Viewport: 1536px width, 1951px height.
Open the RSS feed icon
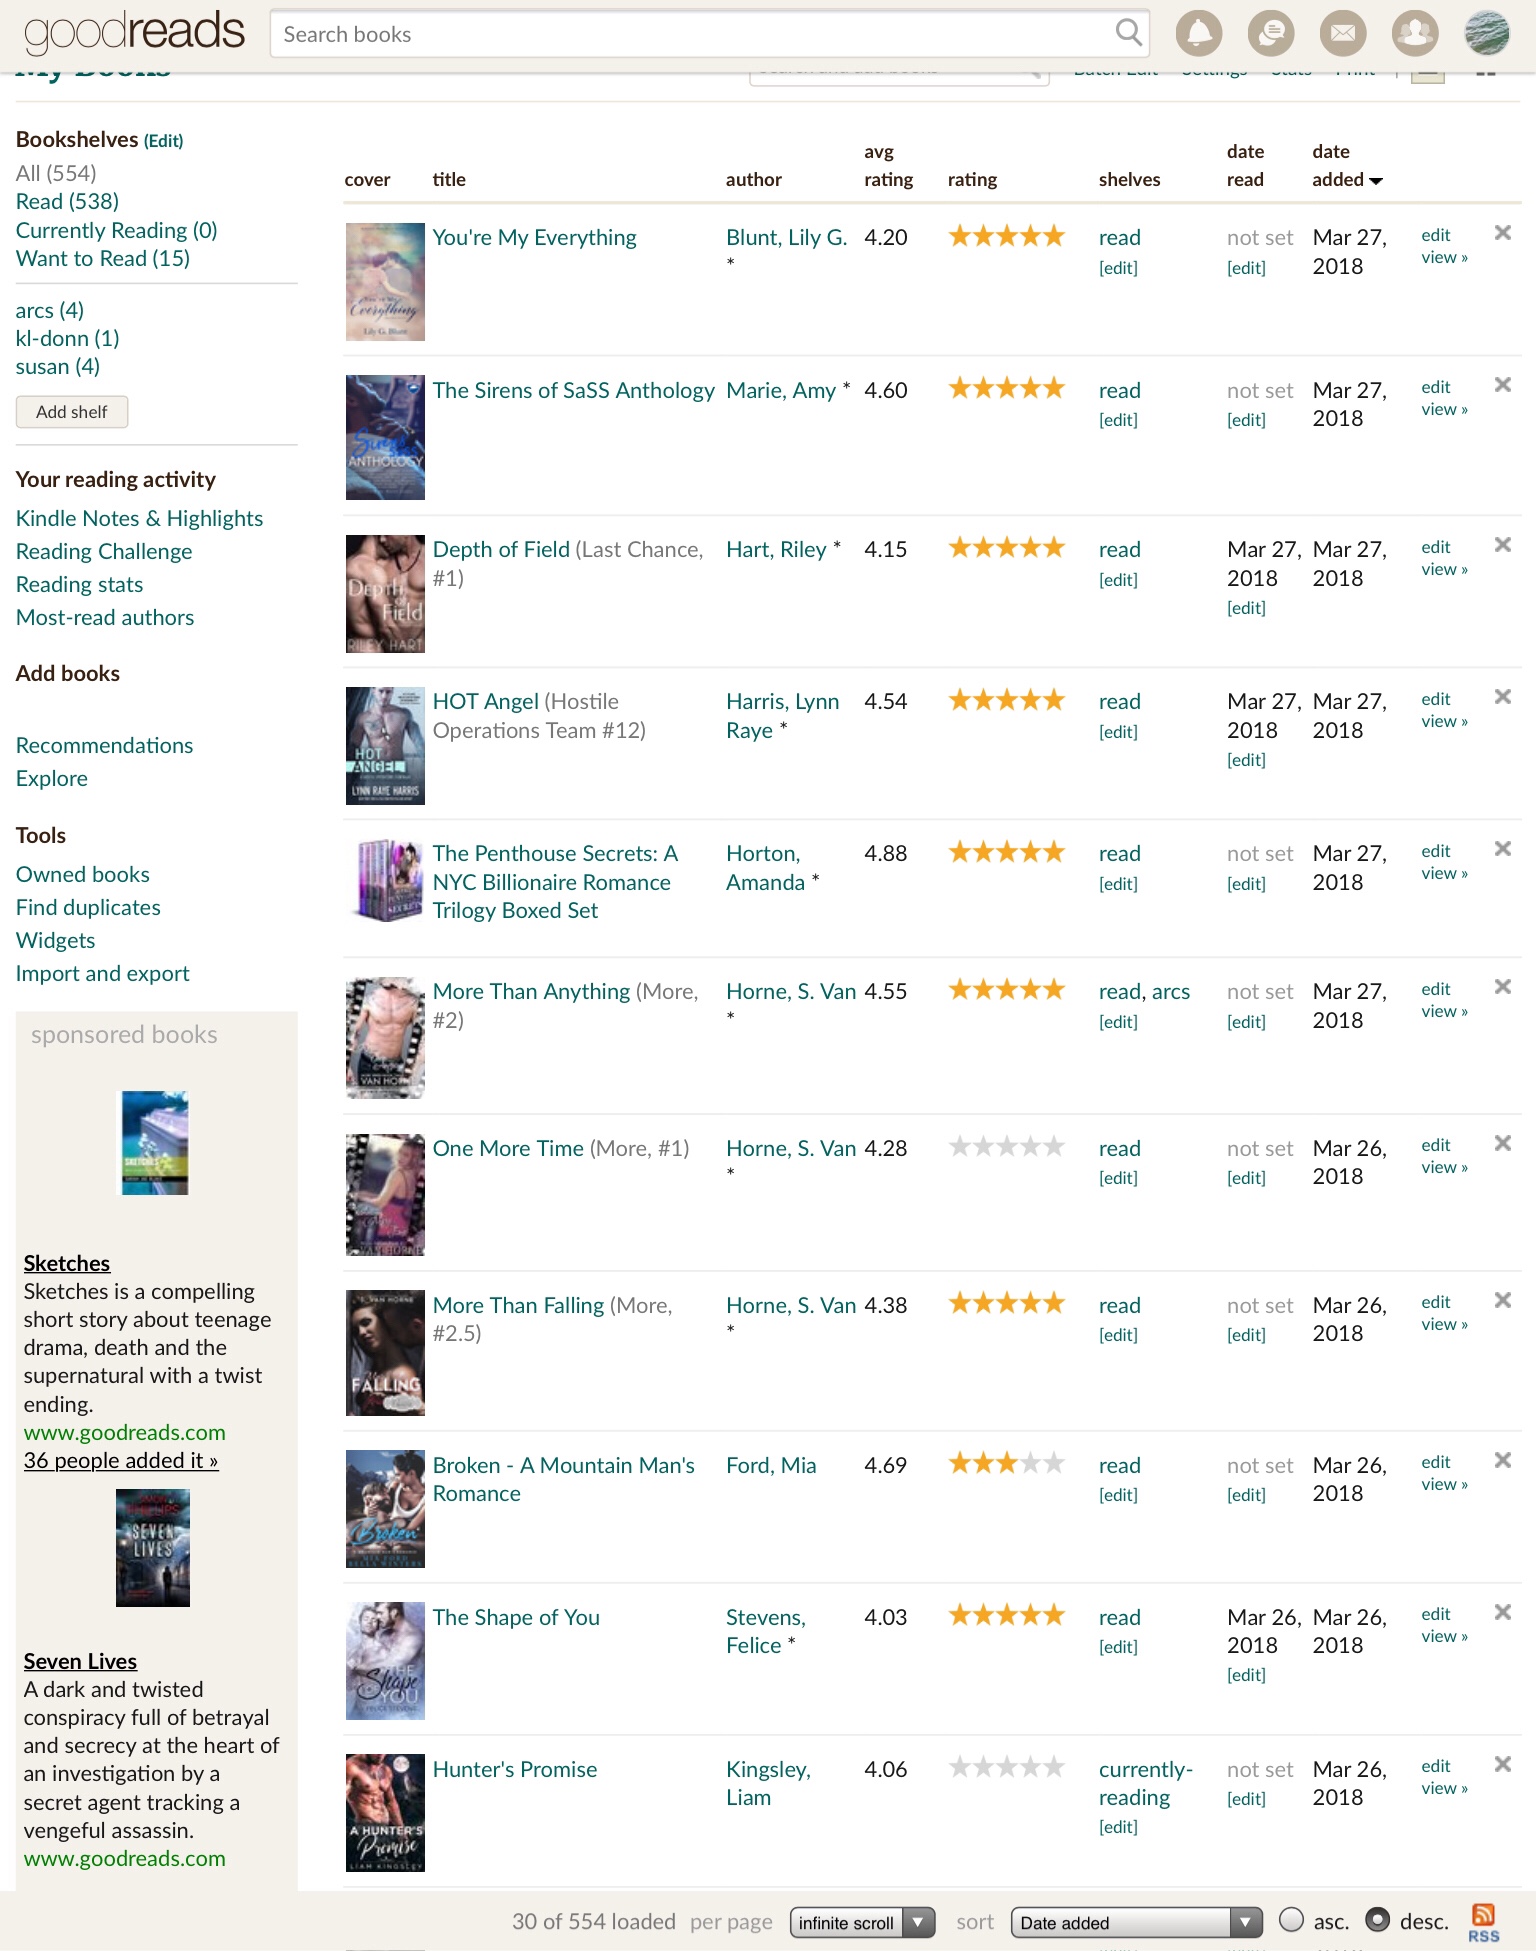tap(1483, 1921)
